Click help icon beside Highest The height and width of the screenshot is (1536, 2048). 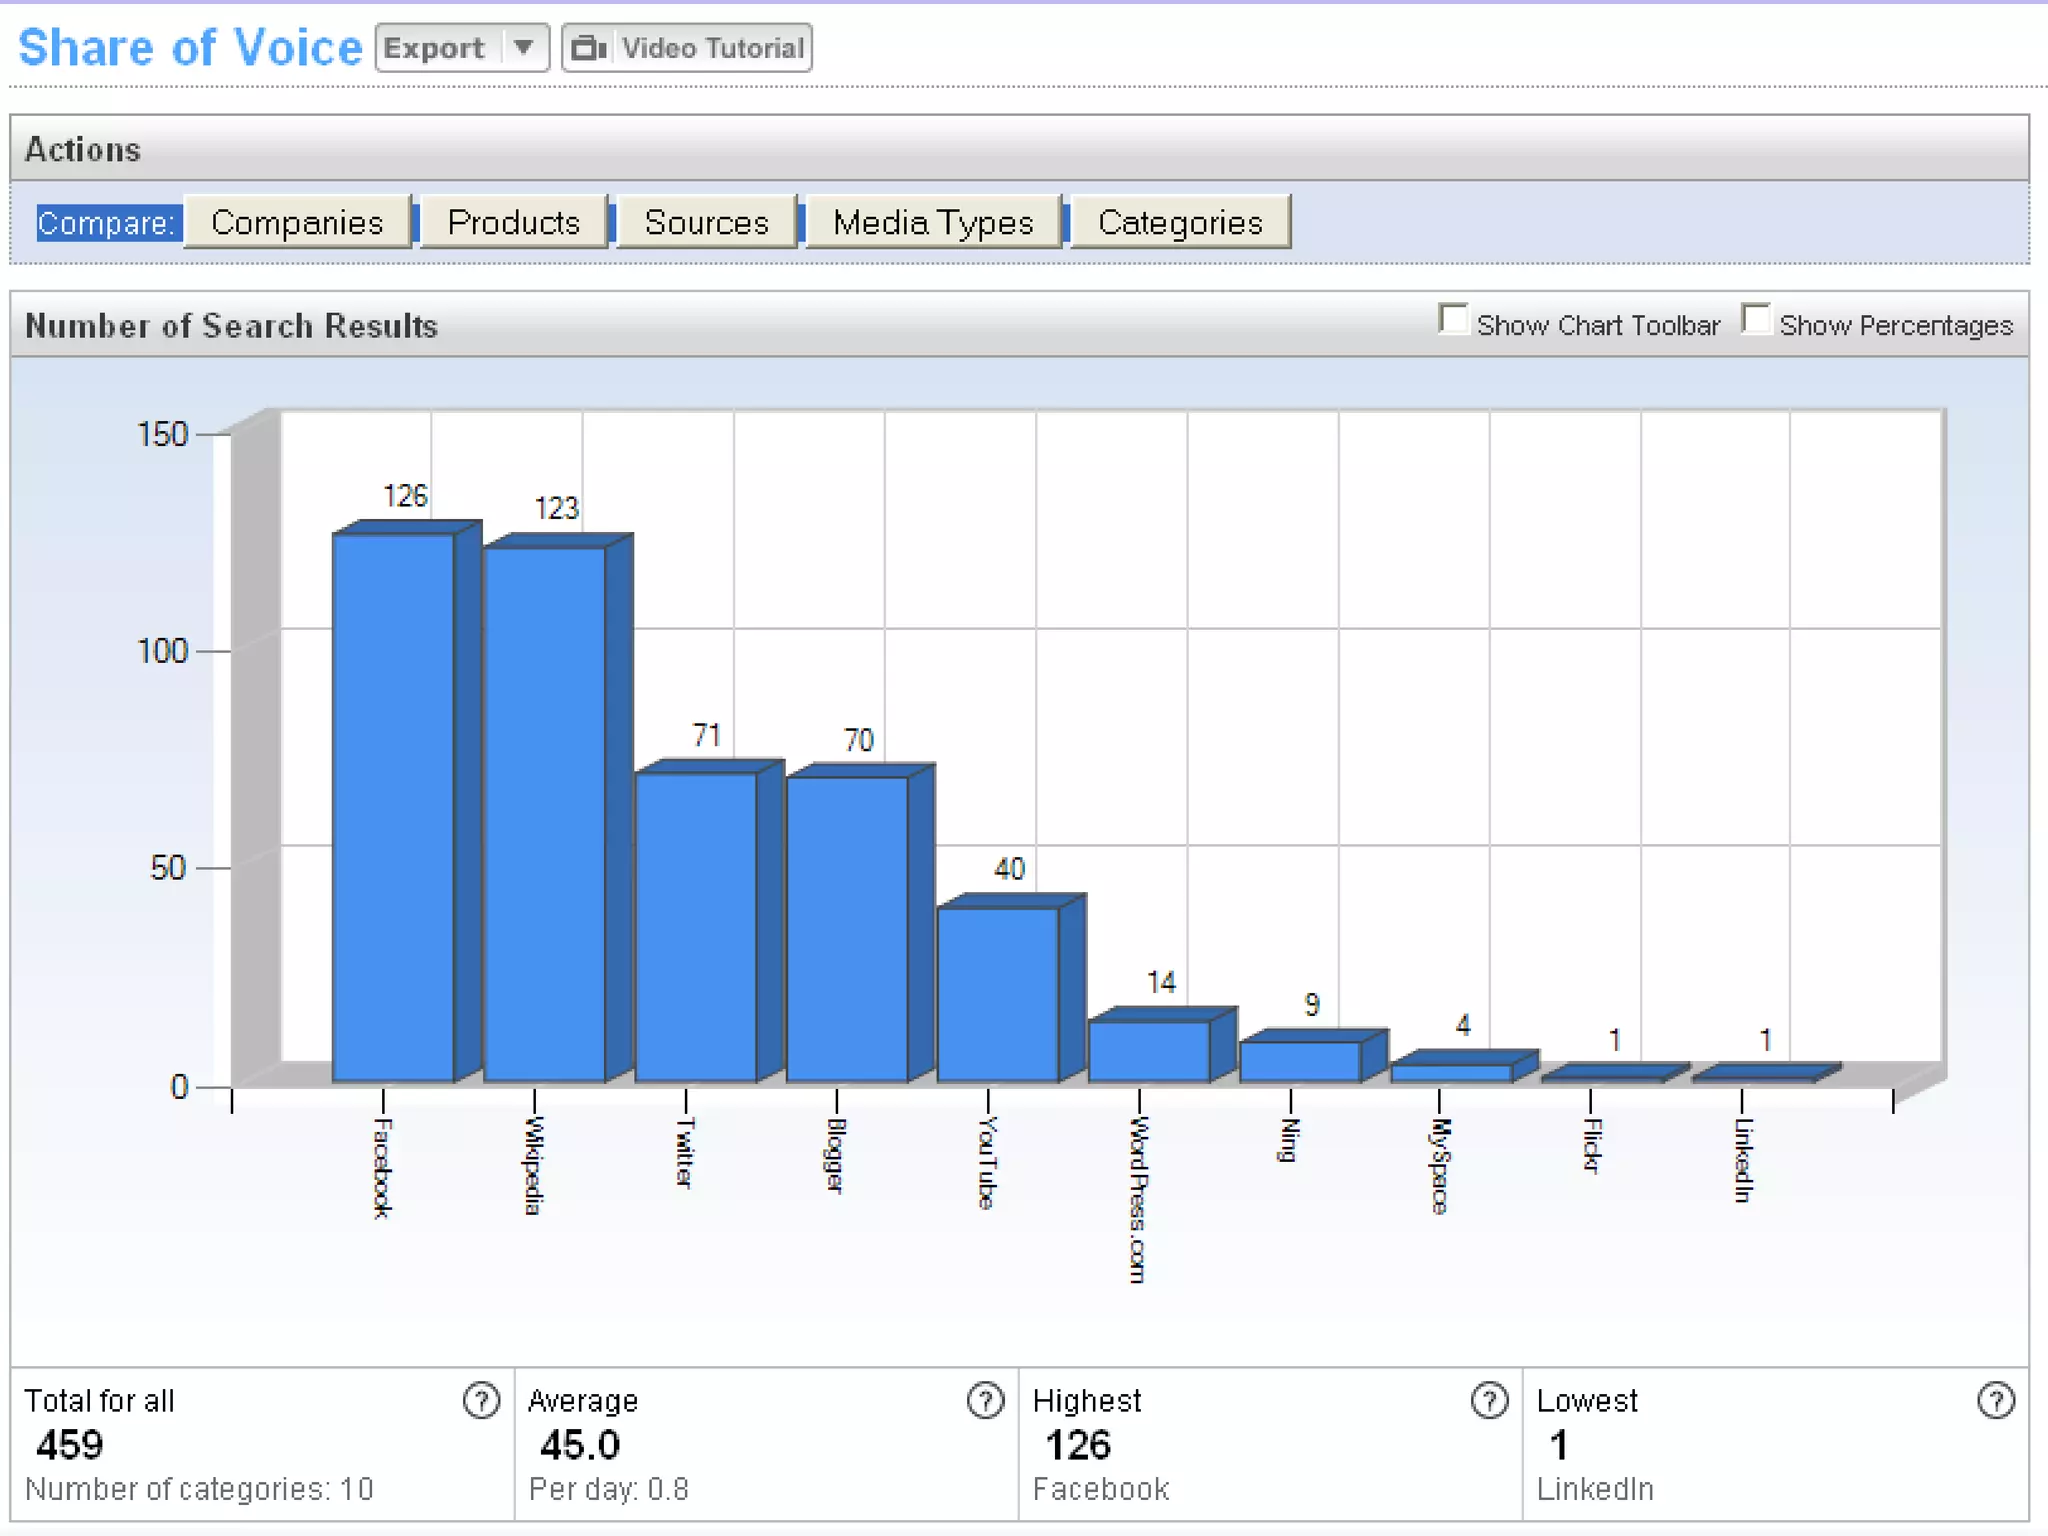(x=1489, y=1401)
